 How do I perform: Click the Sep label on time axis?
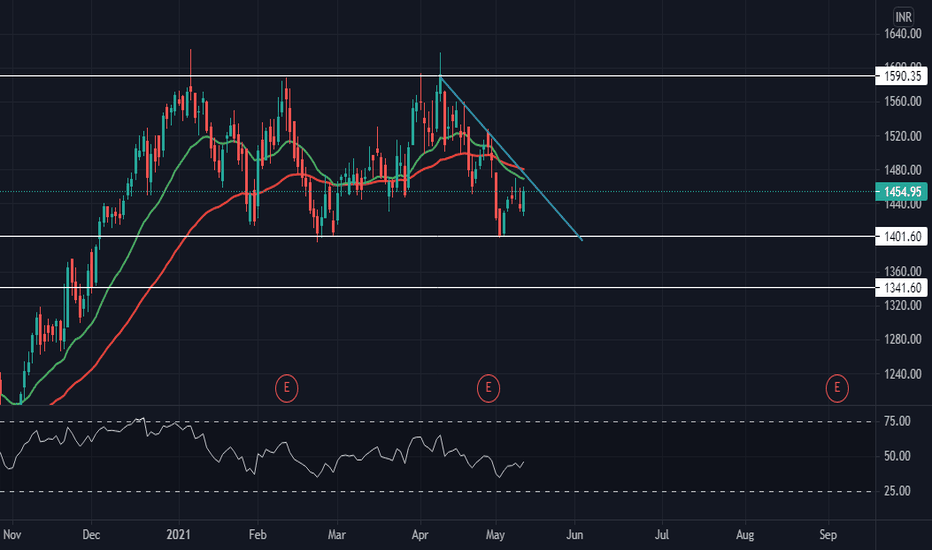point(828,535)
